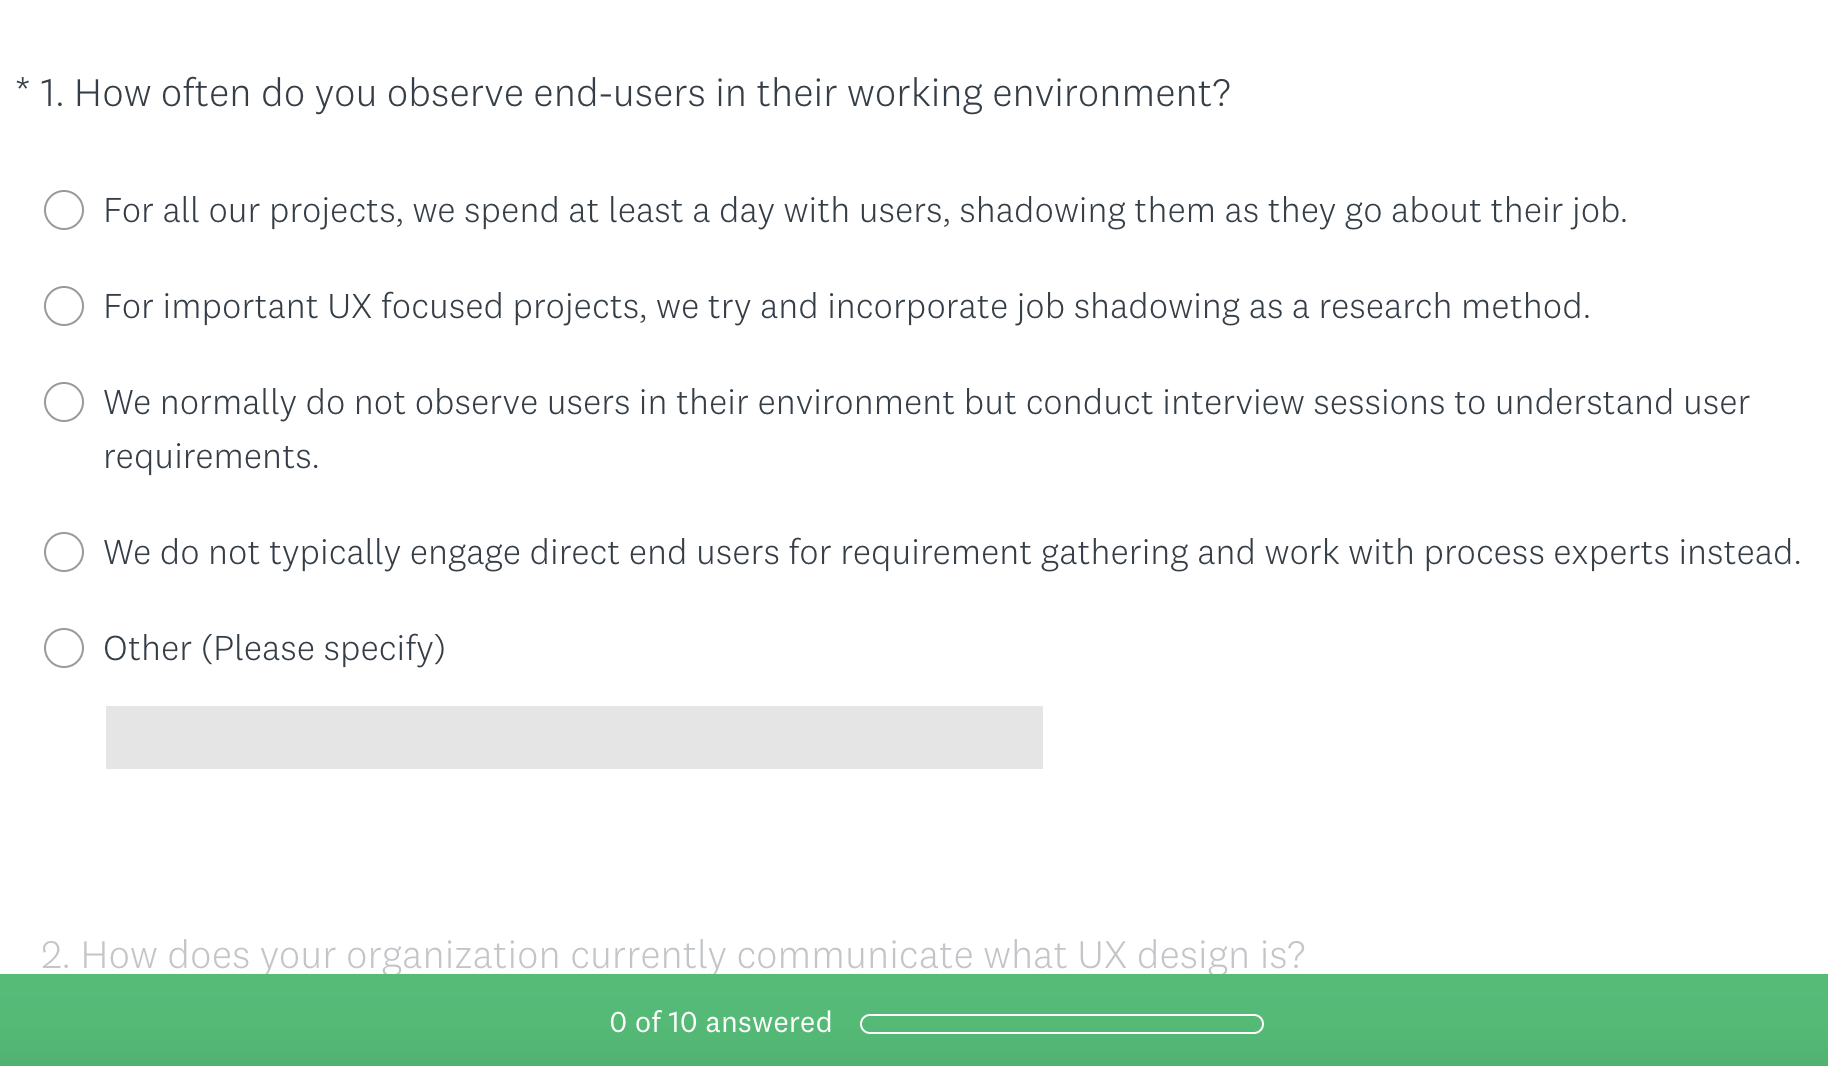Click the answered progress bar in footer
Viewport: 1828px width, 1066px height.
[1062, 1024]
